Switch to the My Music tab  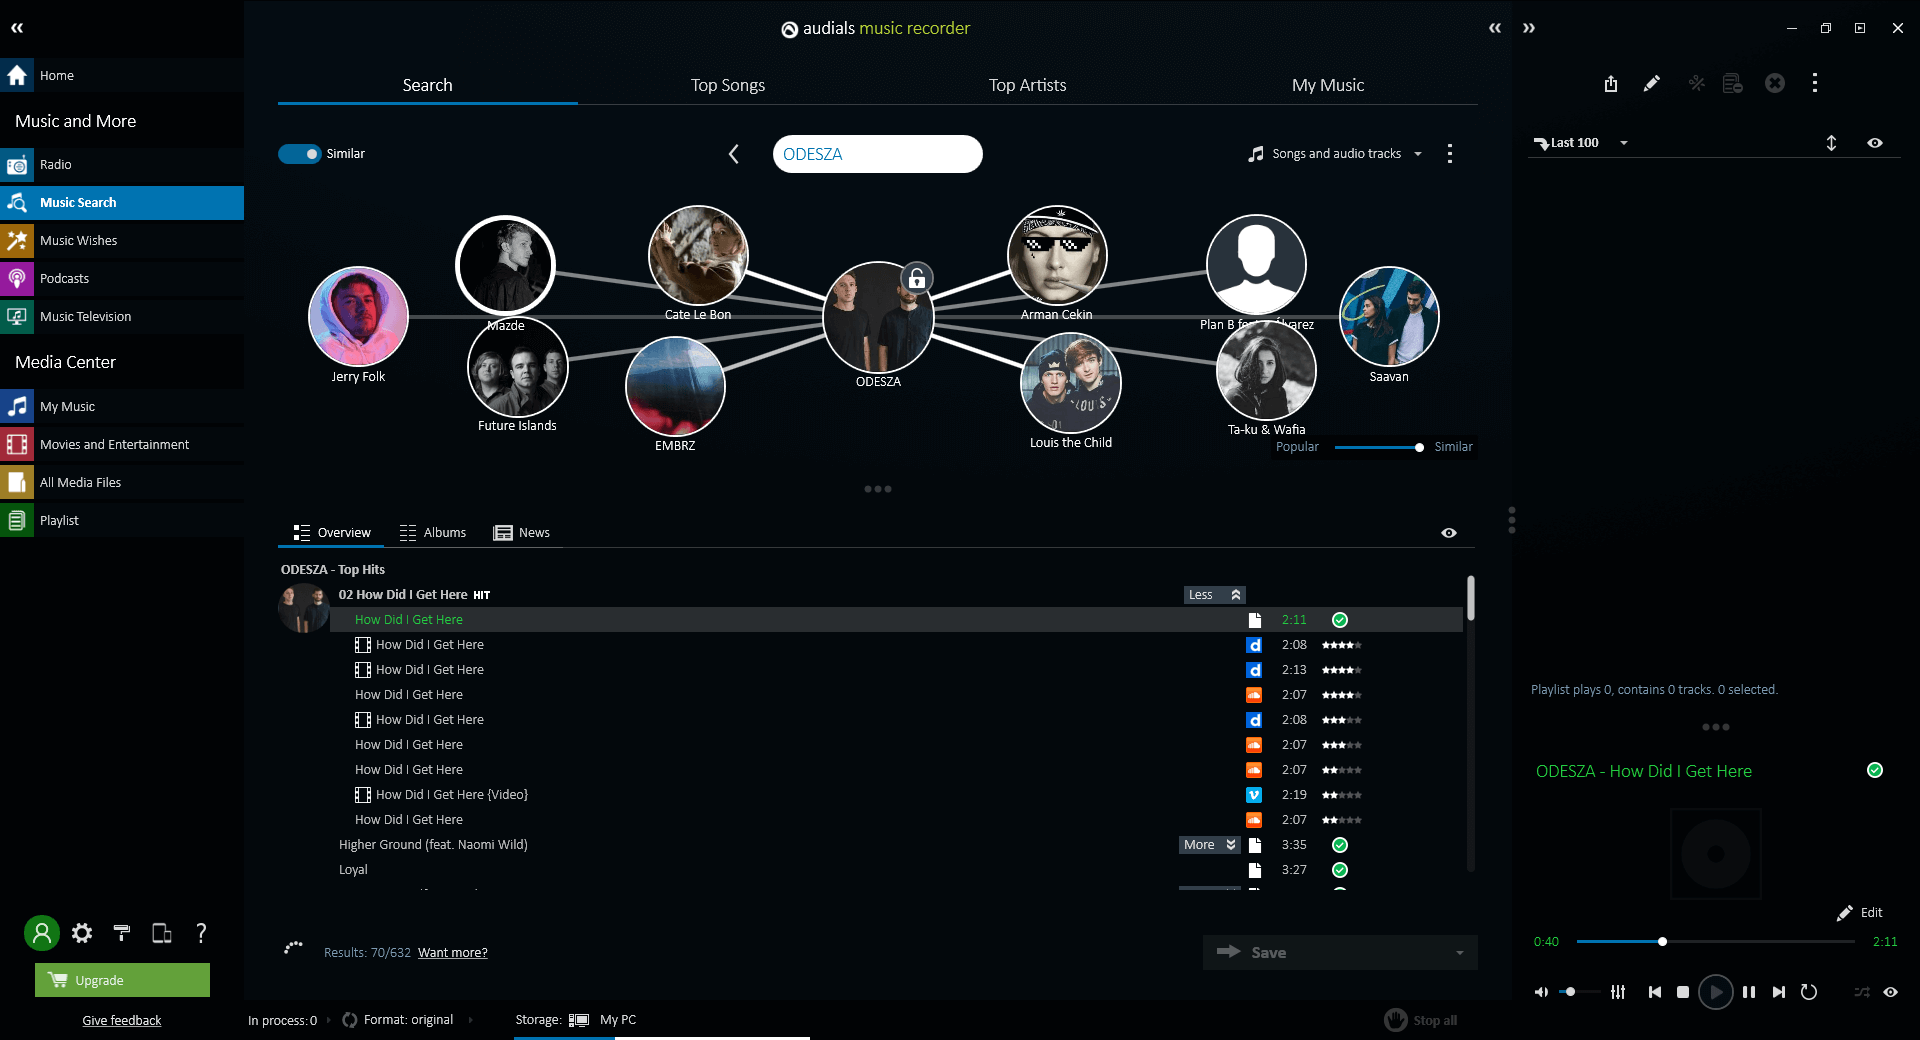point(1328,85)
